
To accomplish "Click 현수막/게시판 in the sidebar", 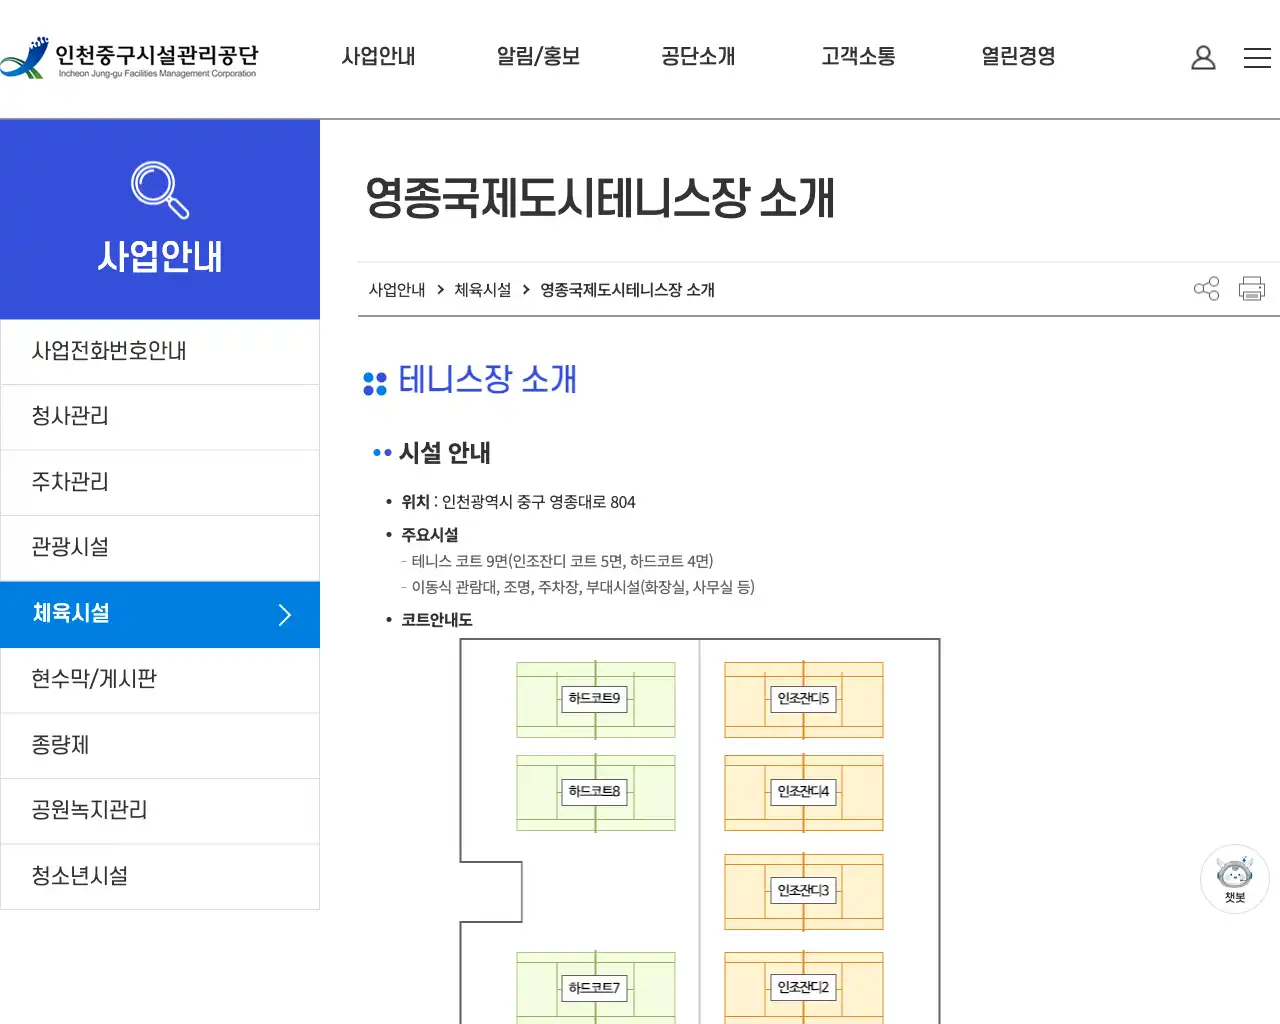I will [91, 680].
